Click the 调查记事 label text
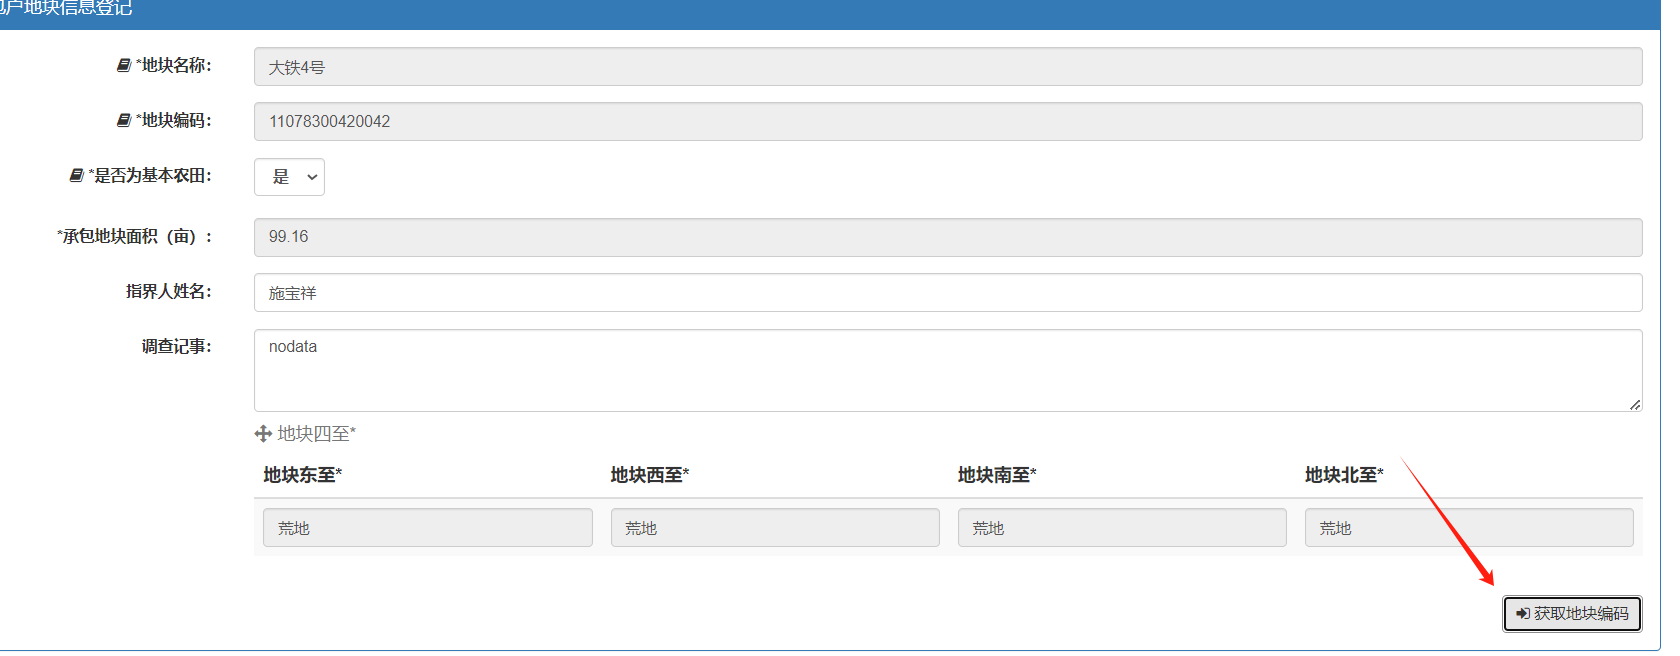The image size is (1680, 656). pyautogui.click(x=176, y=346)
